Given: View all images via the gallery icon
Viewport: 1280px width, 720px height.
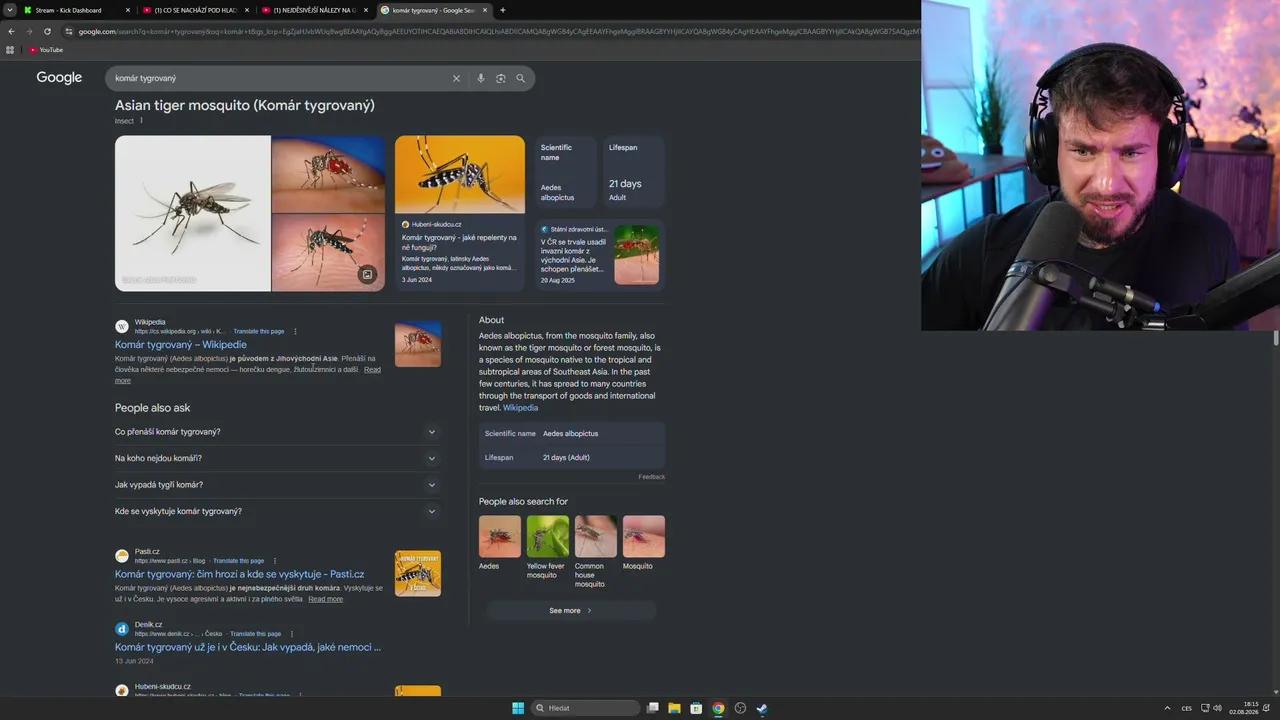Looking at the screenshot, I should tap(367, 274).
